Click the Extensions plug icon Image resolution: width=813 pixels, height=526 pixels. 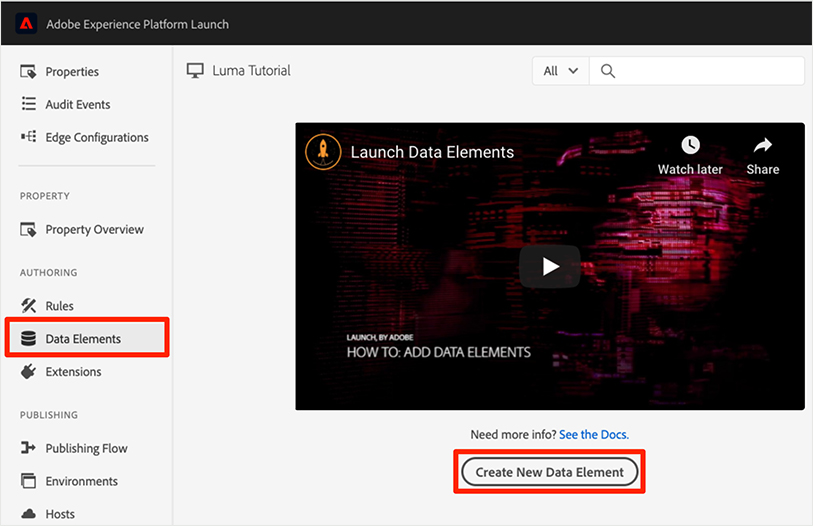(29, 371)
